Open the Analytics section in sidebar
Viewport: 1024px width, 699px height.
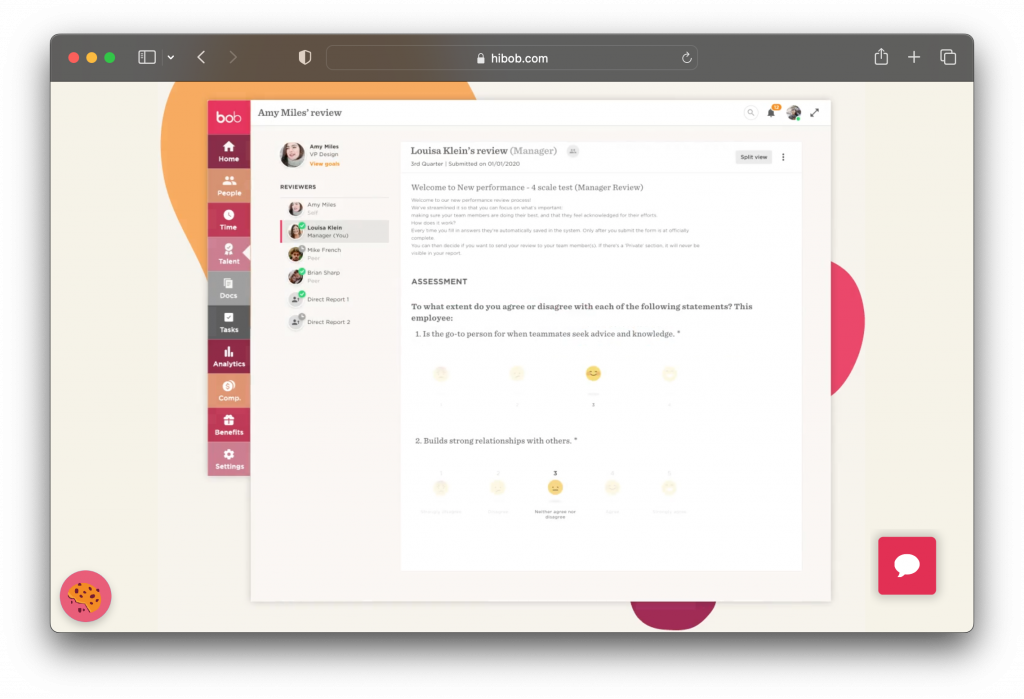point(229,356)
